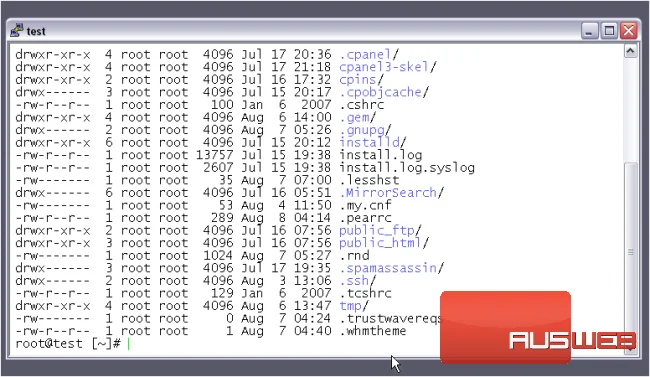Viewport: 650px width, 377px height.
Task: Click the 13:47 timestamp of tmp
Action: [x=313, y=306]
